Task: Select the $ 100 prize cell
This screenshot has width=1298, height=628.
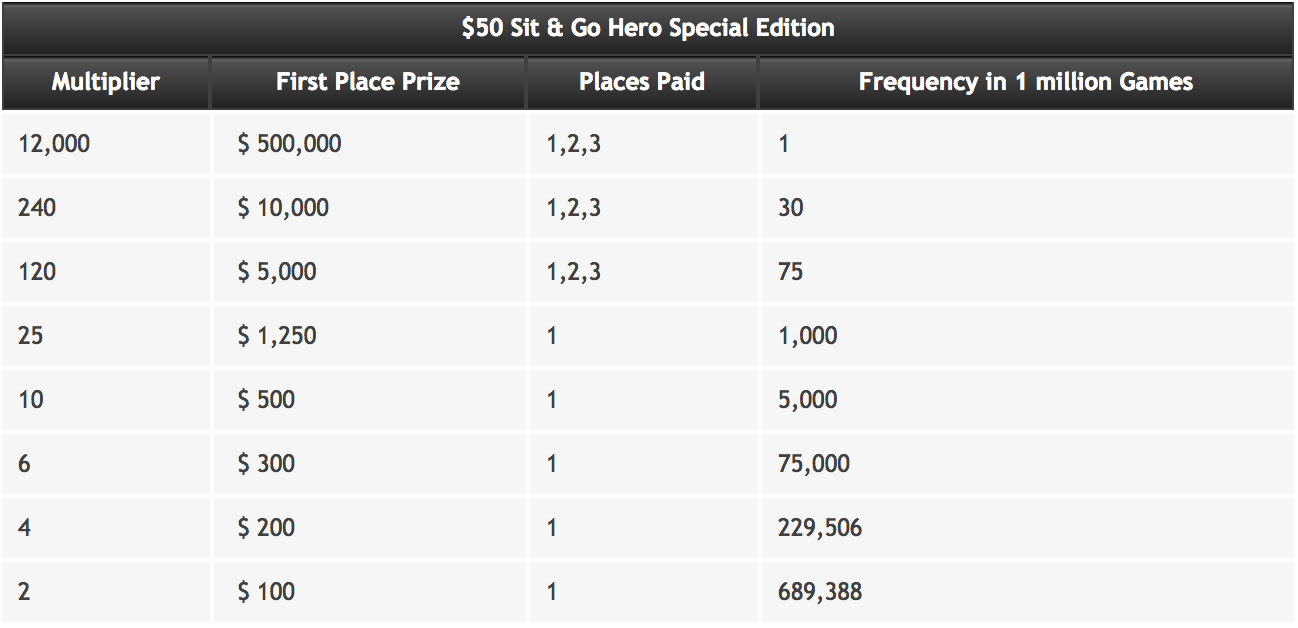Action: [x=369, y=592]
